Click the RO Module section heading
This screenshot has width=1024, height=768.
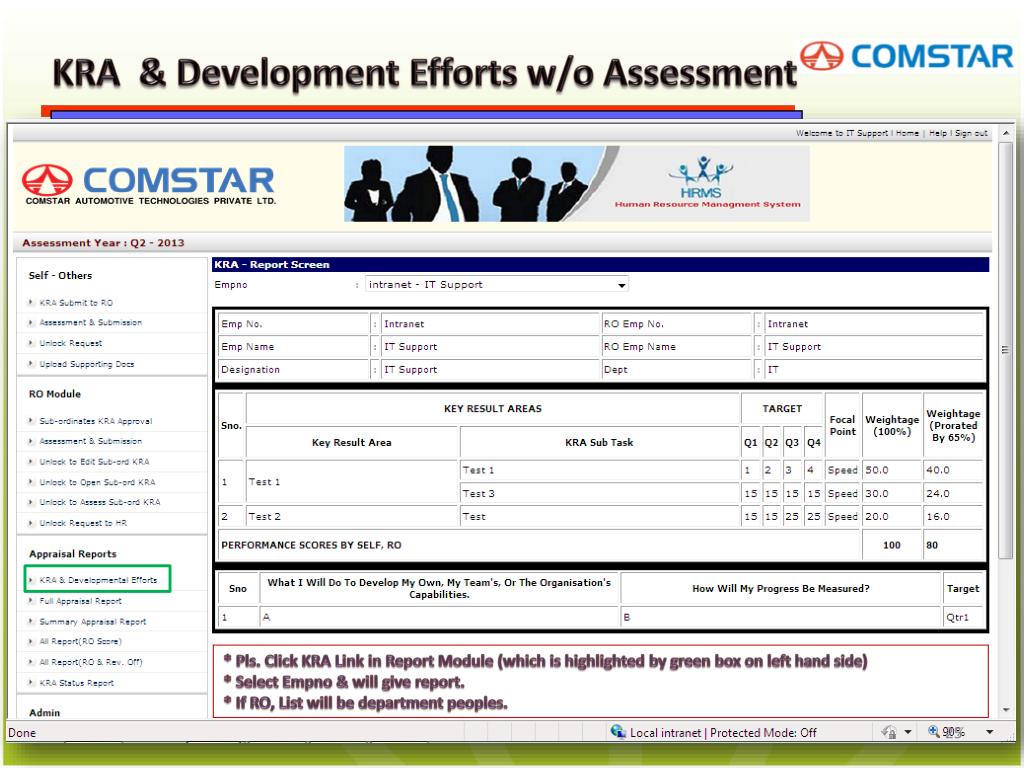pyautogui.click(x=55, y=394)
